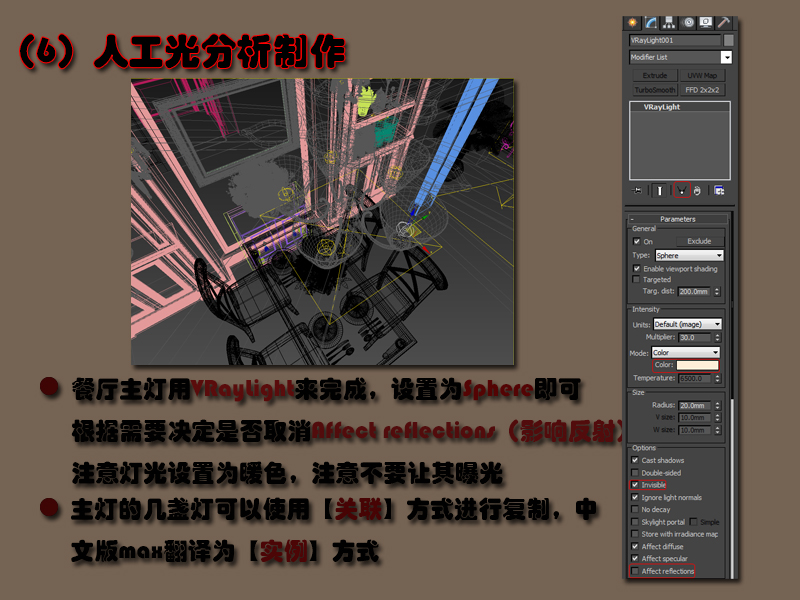
Task: Click the Multiplier value field
Action: [695, 337]
